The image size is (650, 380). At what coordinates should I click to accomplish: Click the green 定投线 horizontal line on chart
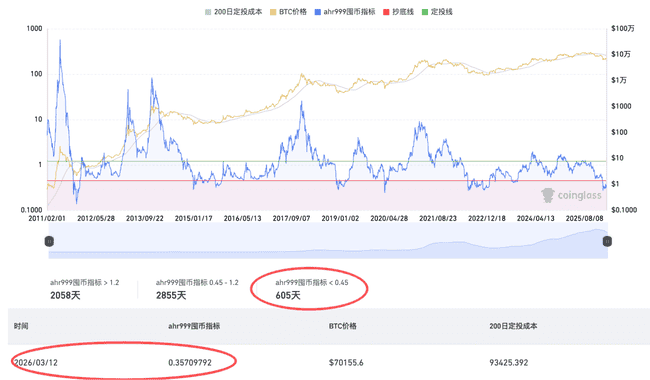tap(327, 161)
